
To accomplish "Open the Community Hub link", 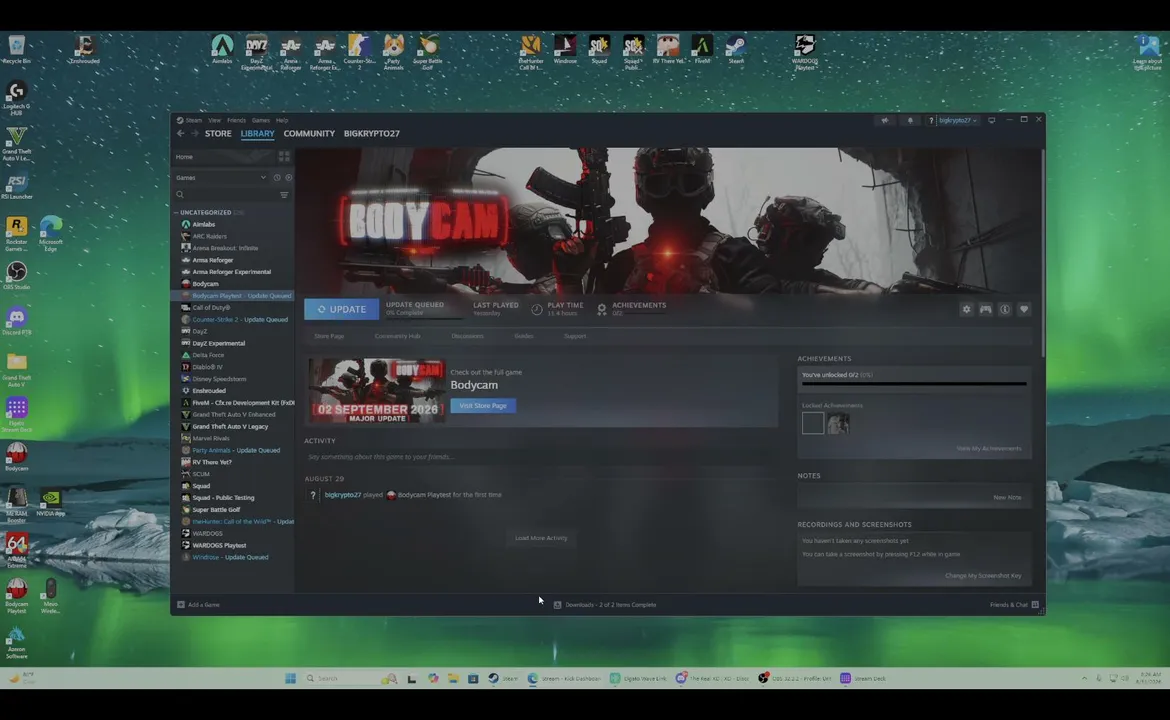I will (x=397, y=336).
